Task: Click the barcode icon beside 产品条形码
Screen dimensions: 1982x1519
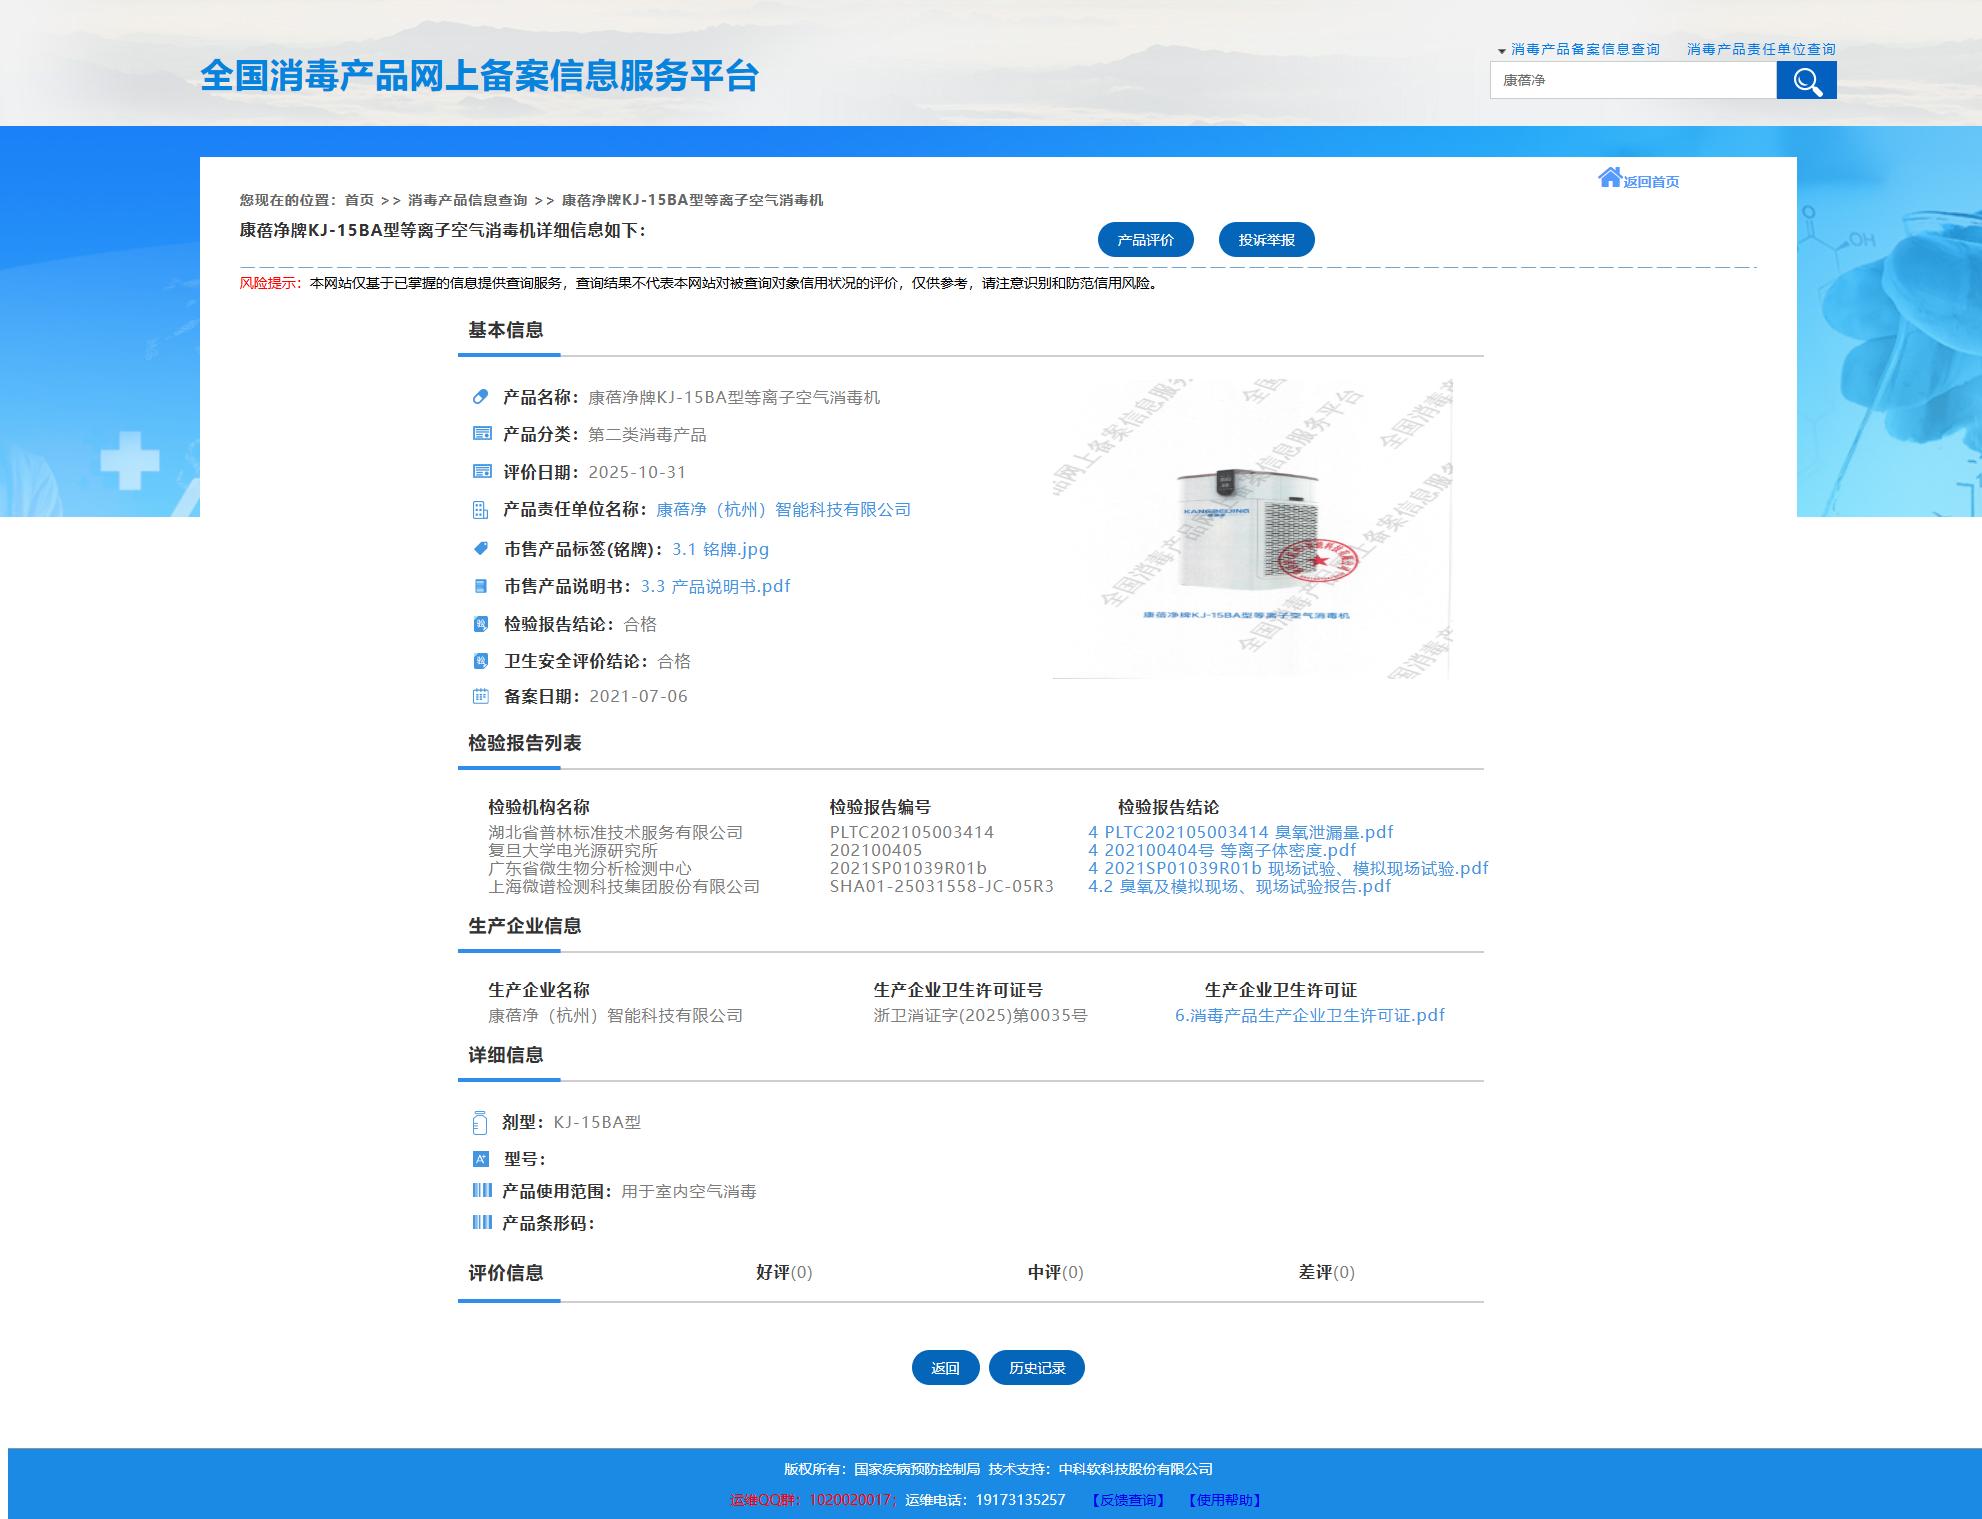Action: pyautogui.click(x=482, y=1222)
